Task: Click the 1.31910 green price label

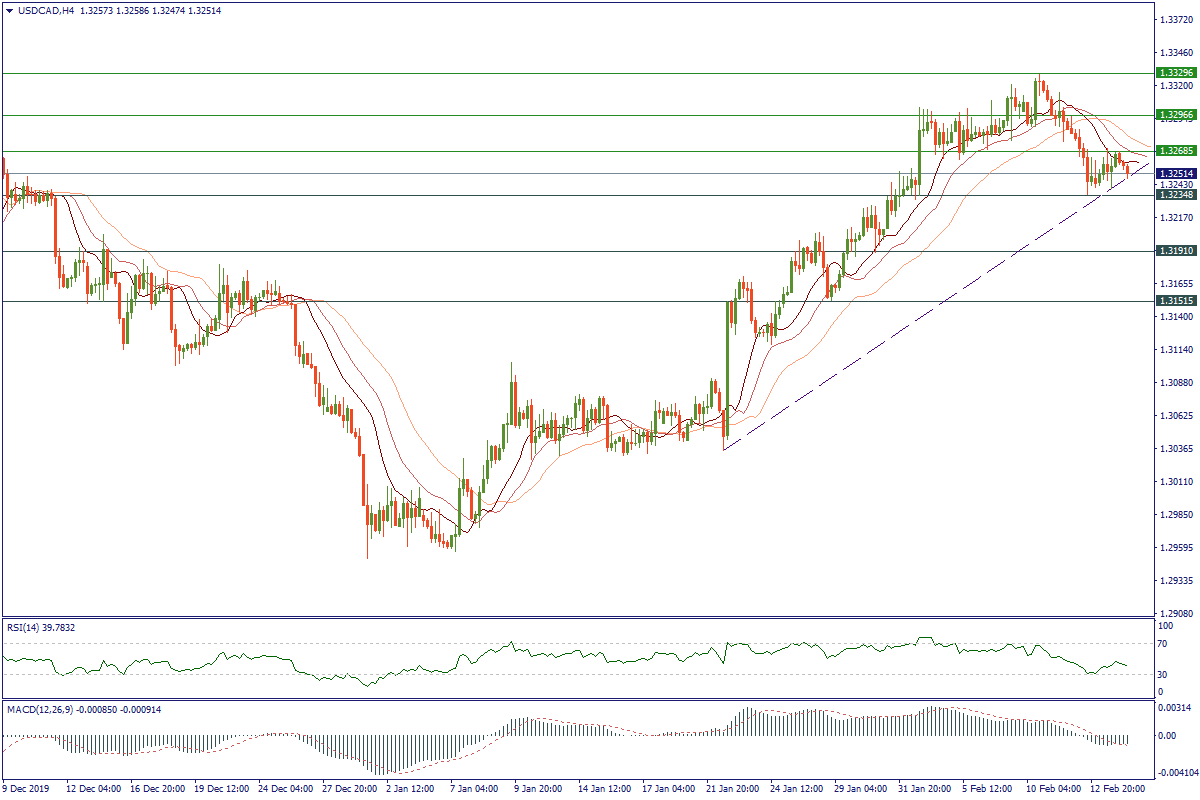Action: [x=1175, y=251]
